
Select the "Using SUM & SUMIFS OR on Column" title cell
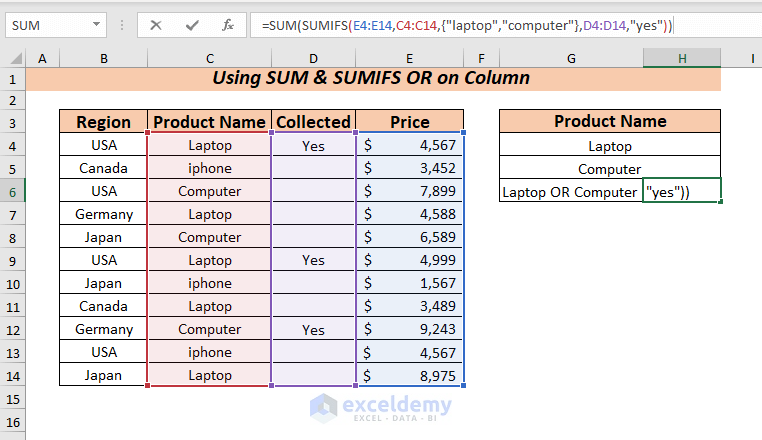pos(373,78)
